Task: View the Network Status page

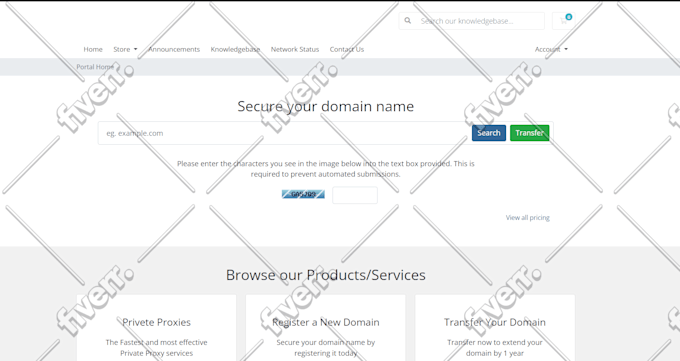Action: [295, 49]
